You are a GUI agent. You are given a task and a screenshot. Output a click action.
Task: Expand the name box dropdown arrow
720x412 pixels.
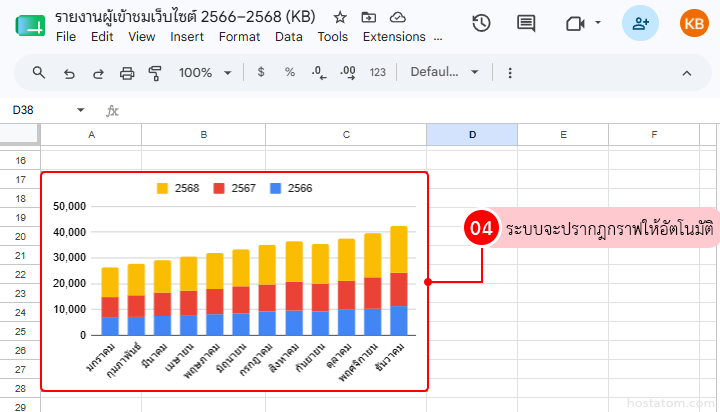[80, 110]
